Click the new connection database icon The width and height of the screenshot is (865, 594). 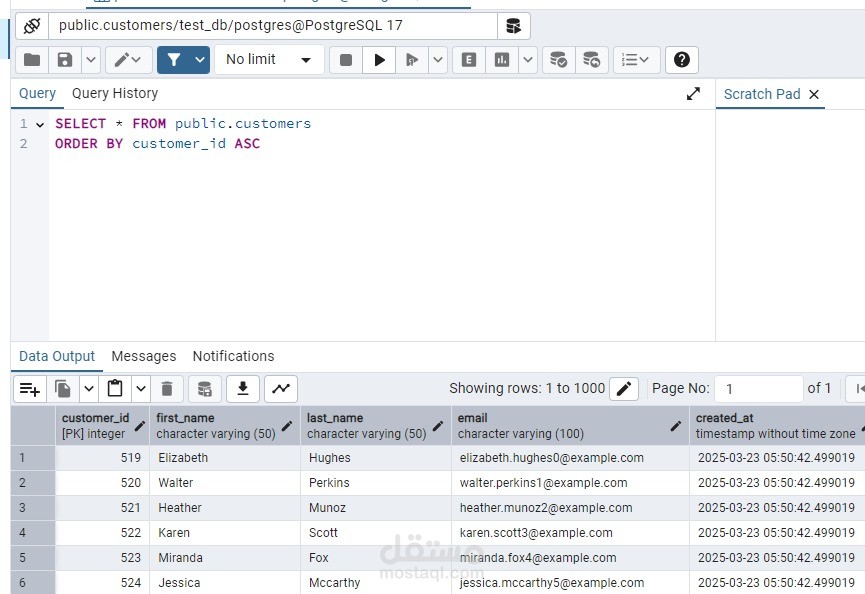pyautogui.click(x=514, y=26)
